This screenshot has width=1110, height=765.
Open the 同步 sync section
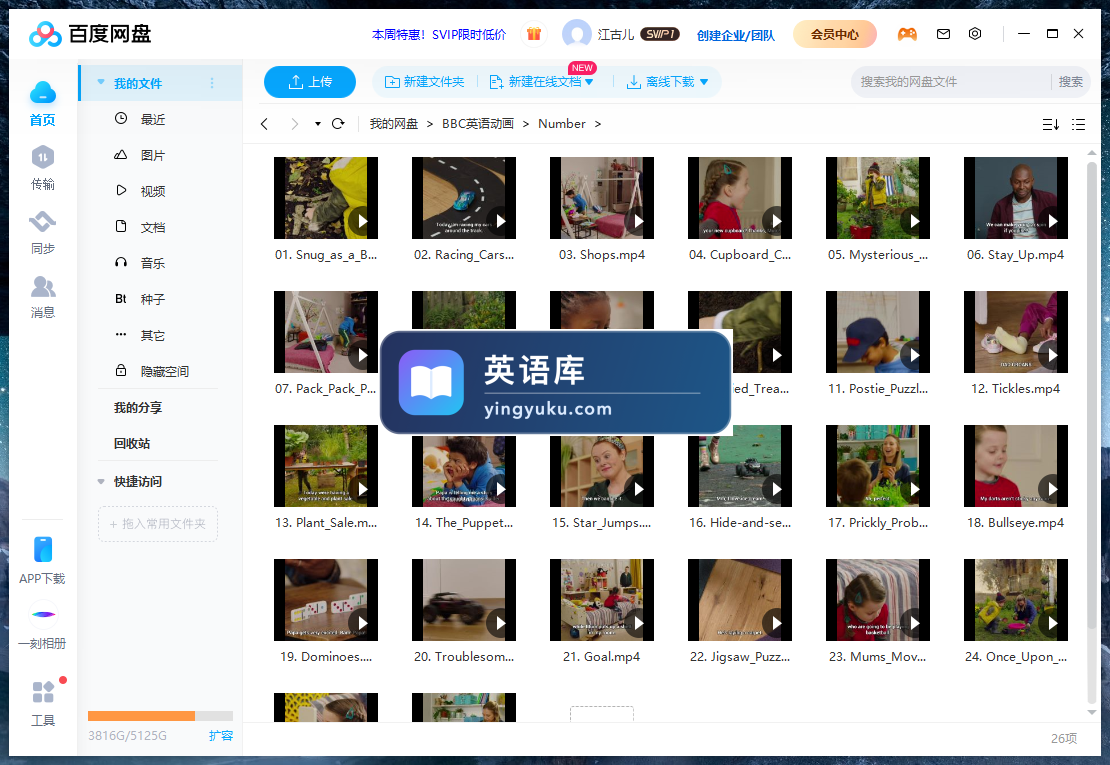(x=42, y=222)
